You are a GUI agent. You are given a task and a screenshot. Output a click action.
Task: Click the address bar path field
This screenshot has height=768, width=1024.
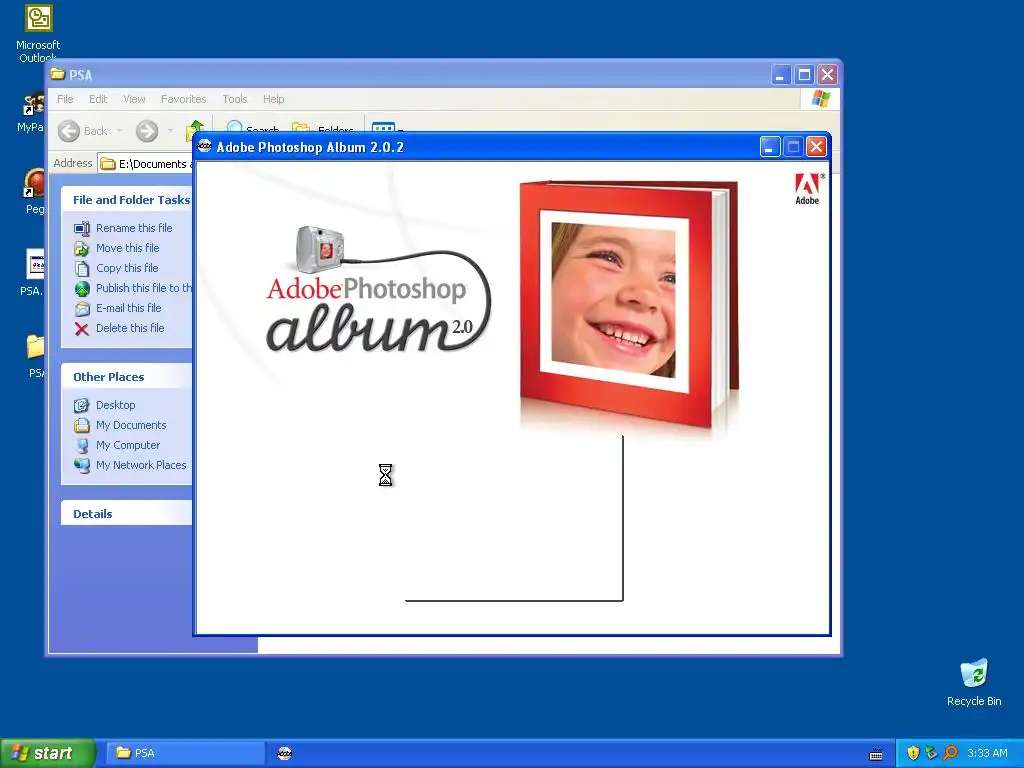147,164
